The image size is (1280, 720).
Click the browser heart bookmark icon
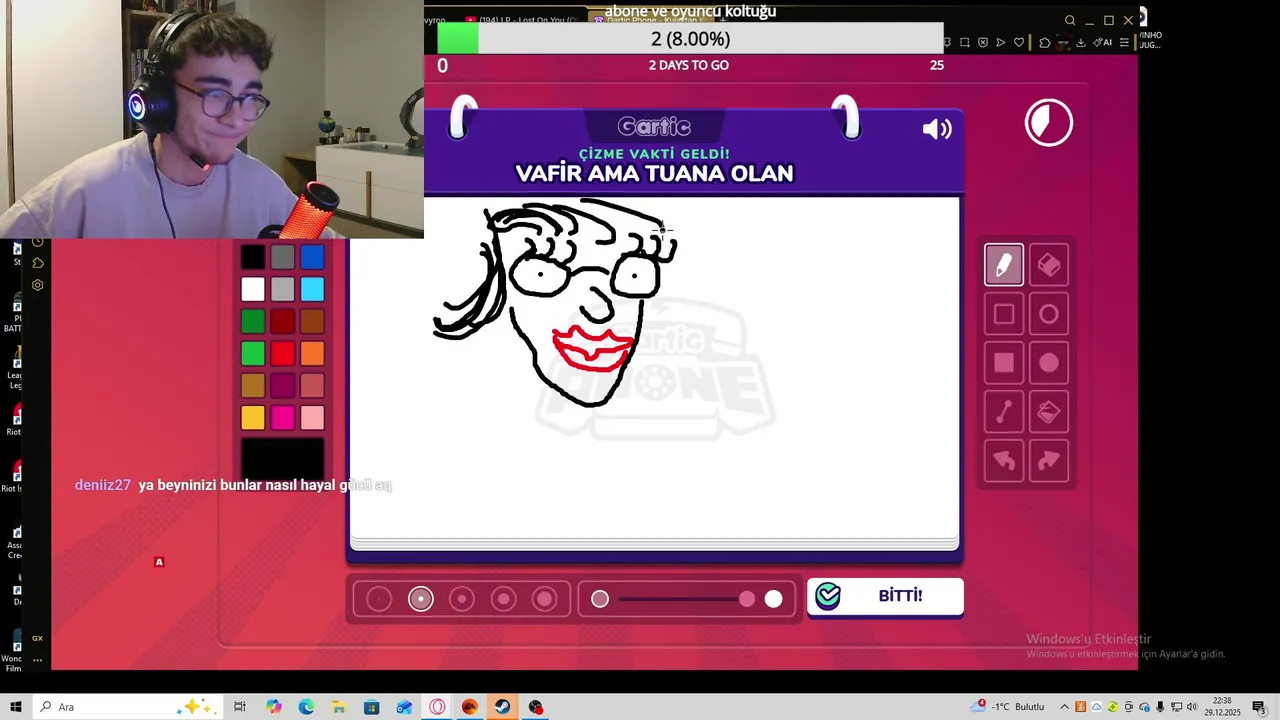(x=1019, y=42)
